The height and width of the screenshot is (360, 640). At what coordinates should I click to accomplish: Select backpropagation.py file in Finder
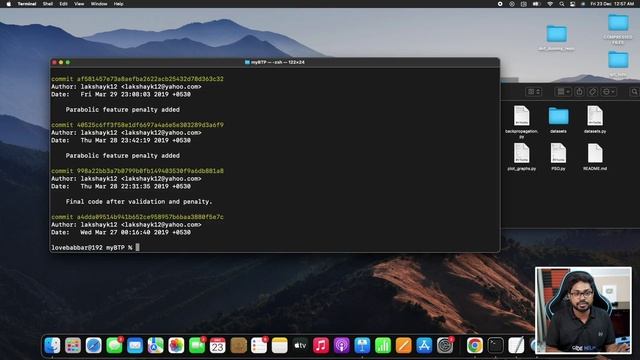(522, 122)
